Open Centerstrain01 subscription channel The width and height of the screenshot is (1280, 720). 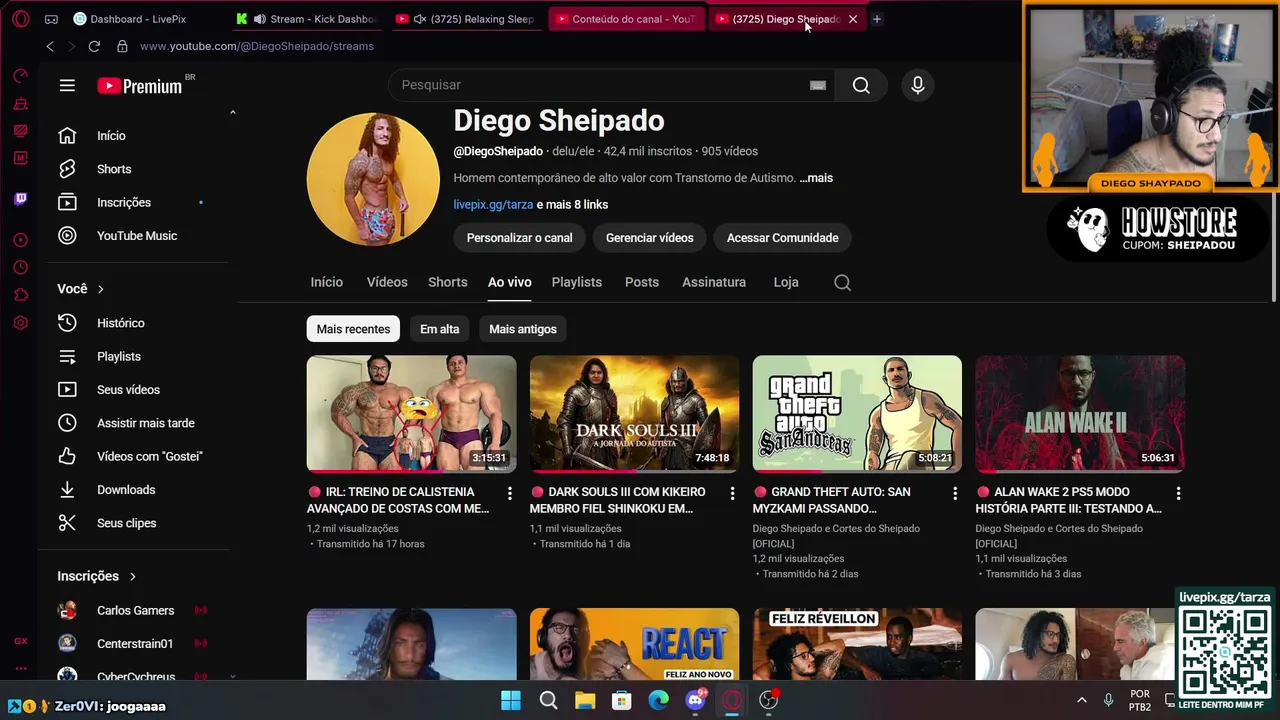coord(133,644)
